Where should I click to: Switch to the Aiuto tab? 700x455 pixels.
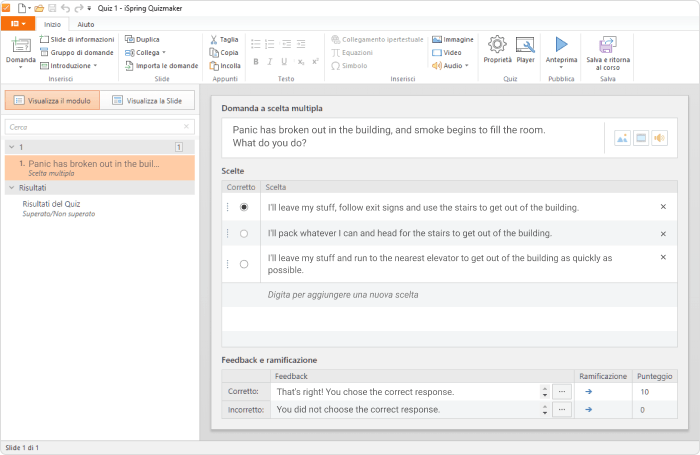pos(86,24)
